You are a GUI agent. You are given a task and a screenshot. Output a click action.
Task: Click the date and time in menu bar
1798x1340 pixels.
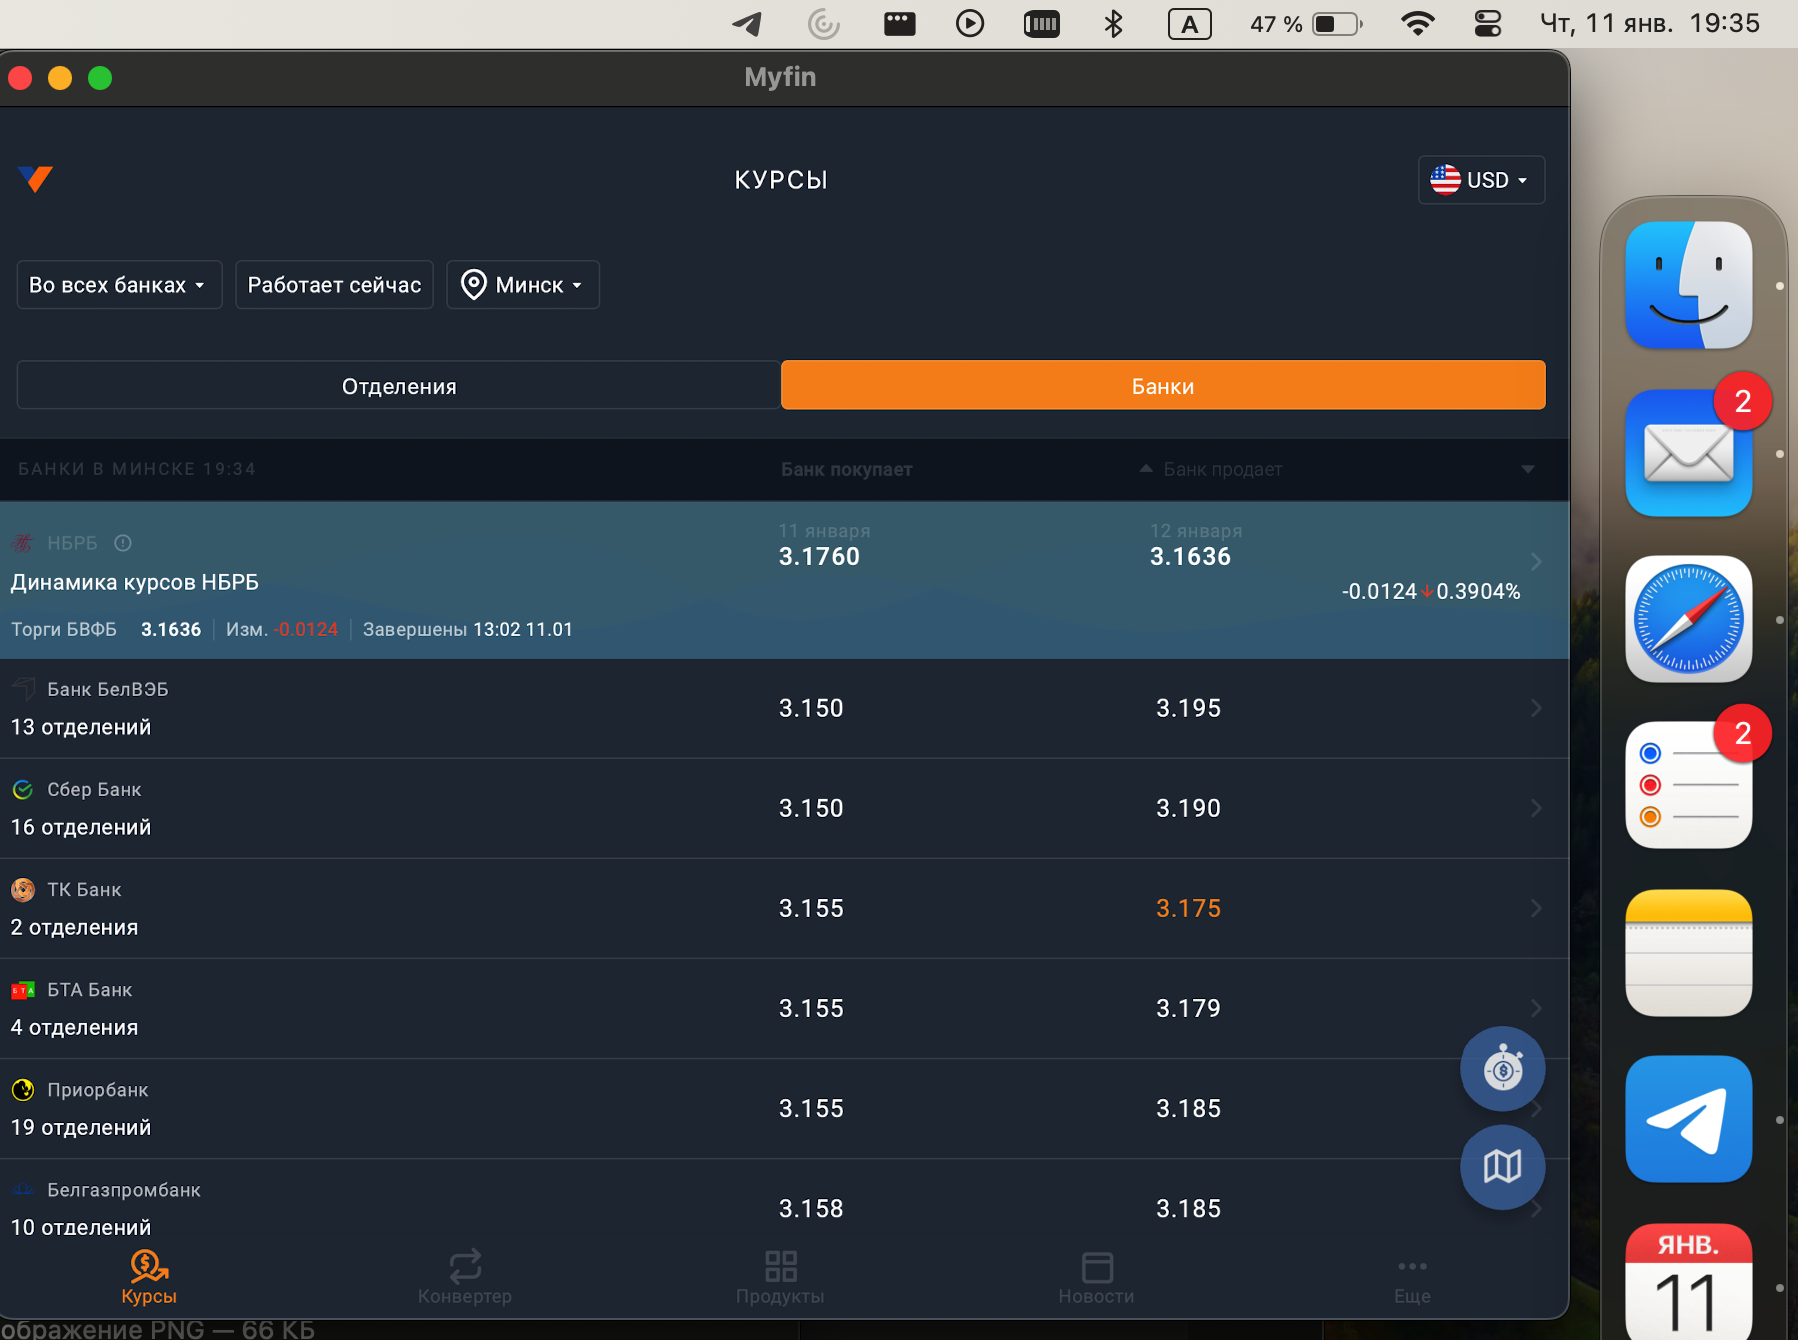point(1650,23)
